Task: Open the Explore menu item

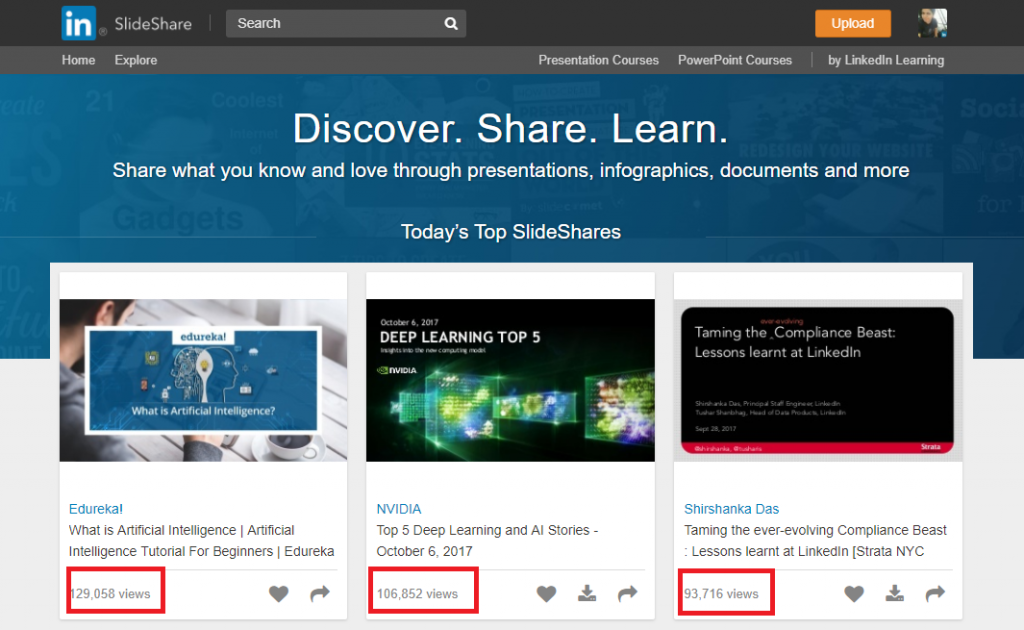Action: pos(136,60)
